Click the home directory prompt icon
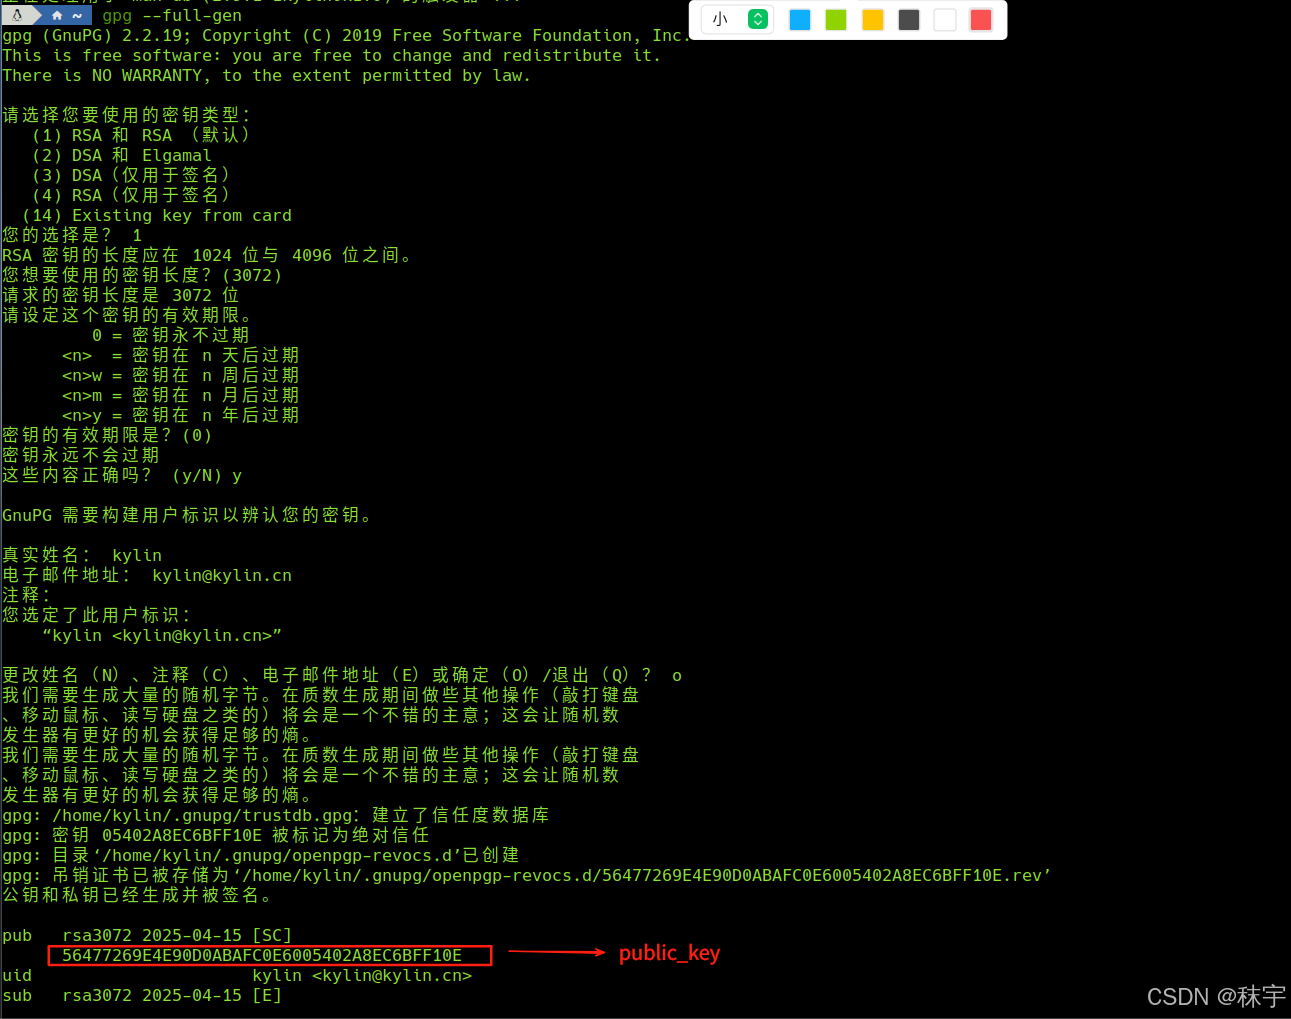Image resolution: width=1291 pixels, height=1019 pixels. coord(57,15)
